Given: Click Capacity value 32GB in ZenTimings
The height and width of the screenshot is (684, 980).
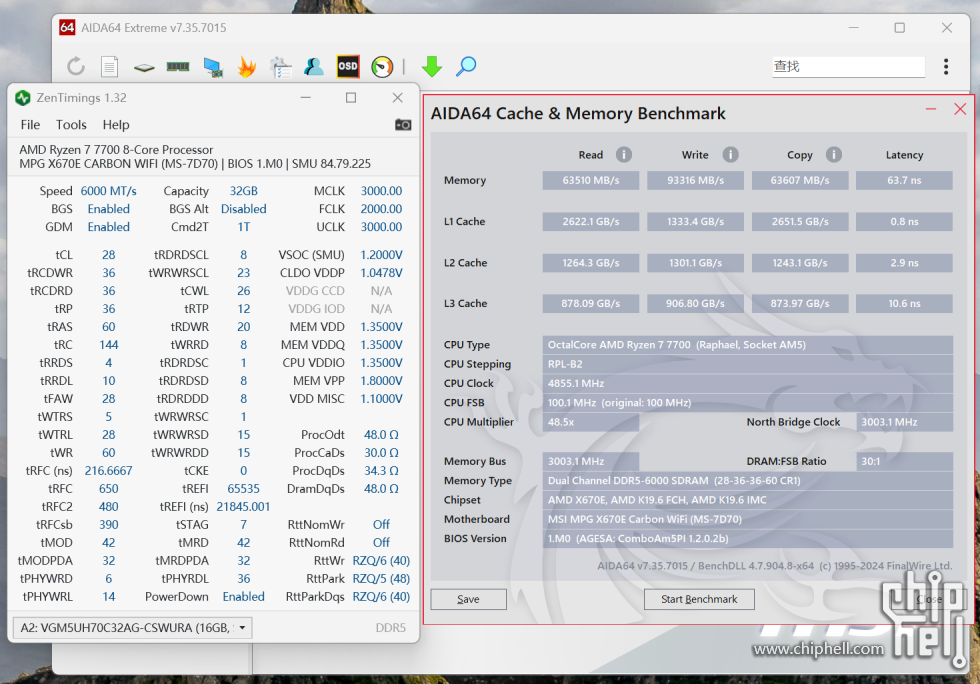Looking at the screenshot, I should 244,191.
